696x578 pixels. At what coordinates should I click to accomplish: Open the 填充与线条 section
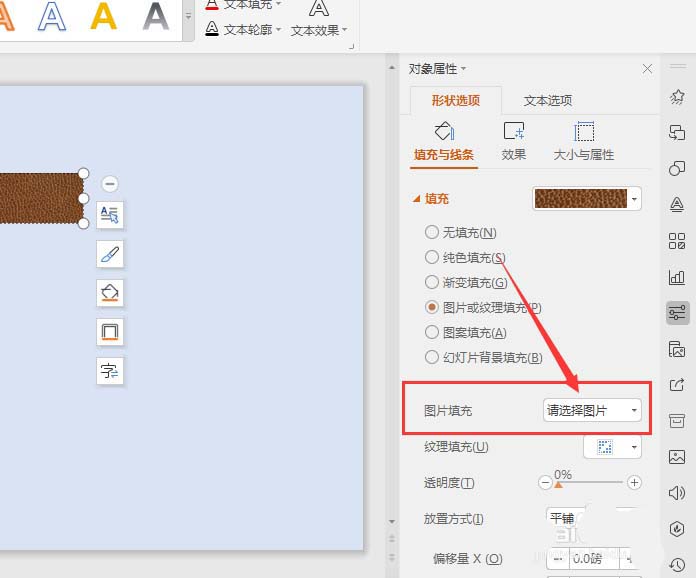444,143
